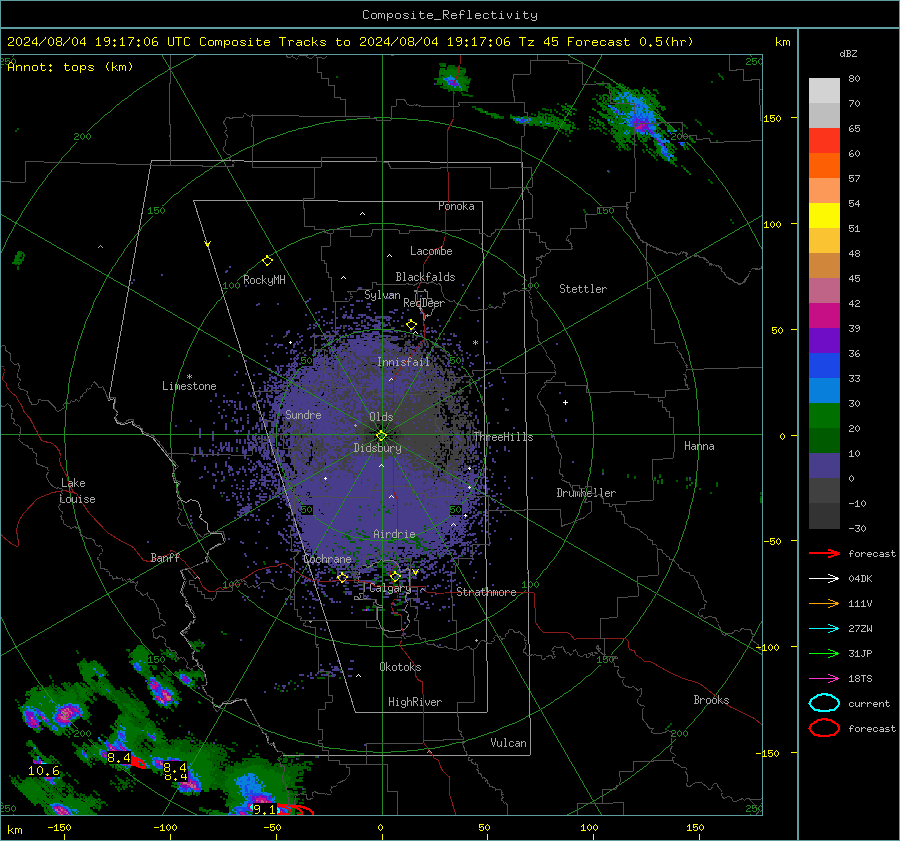Select the magenta 18TS arrow legend icon

[824, 679]
